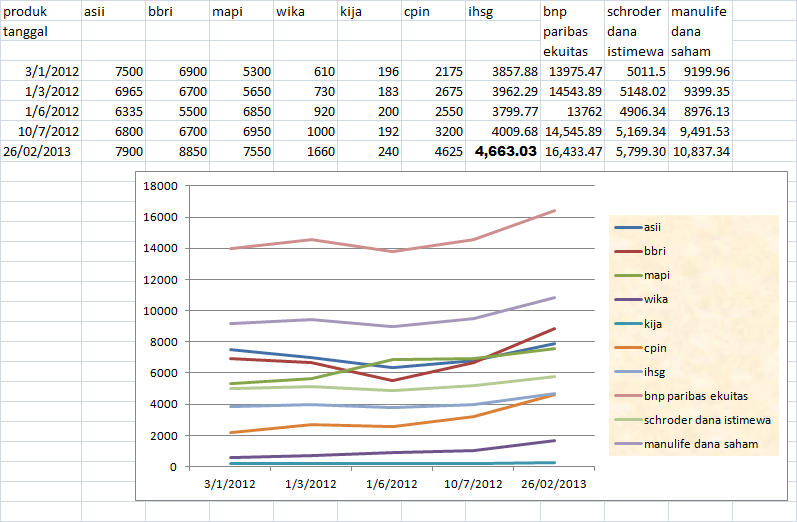Select manulife value 10,837.34

click(x=700, y=151)
